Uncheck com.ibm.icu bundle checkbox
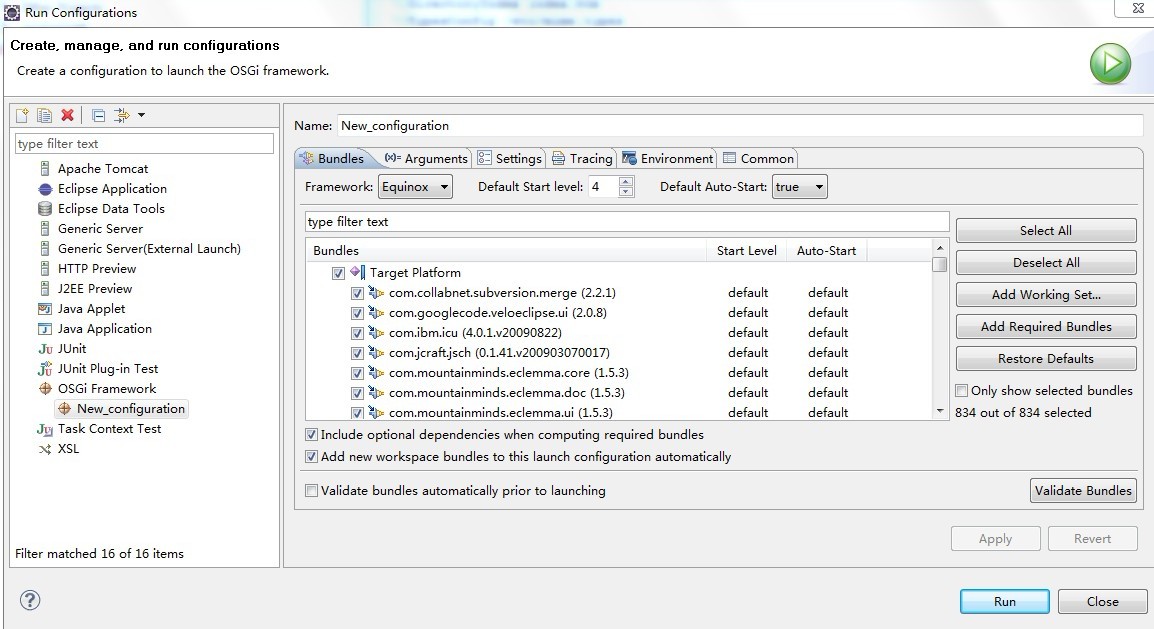Image resolution: width=1154 pixels, height=629 pixels. [357, 333]
